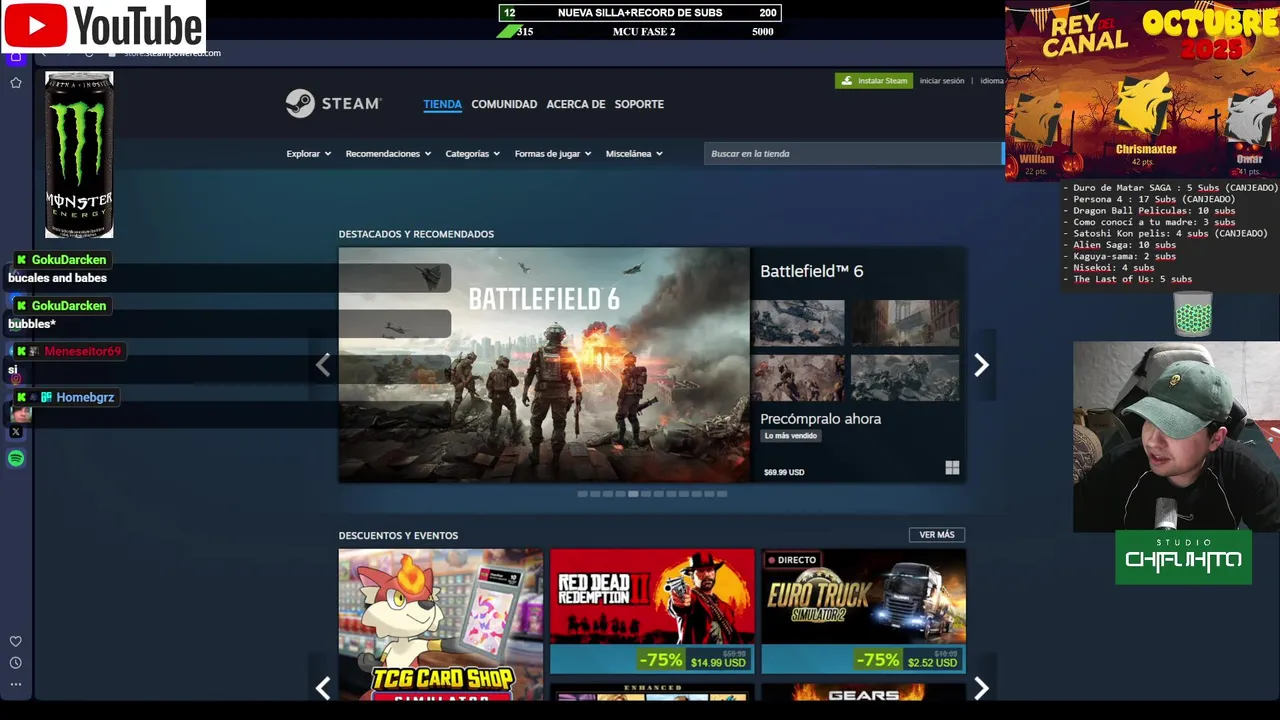
Task: Click the iniciar sesión link
Action: 942,81
